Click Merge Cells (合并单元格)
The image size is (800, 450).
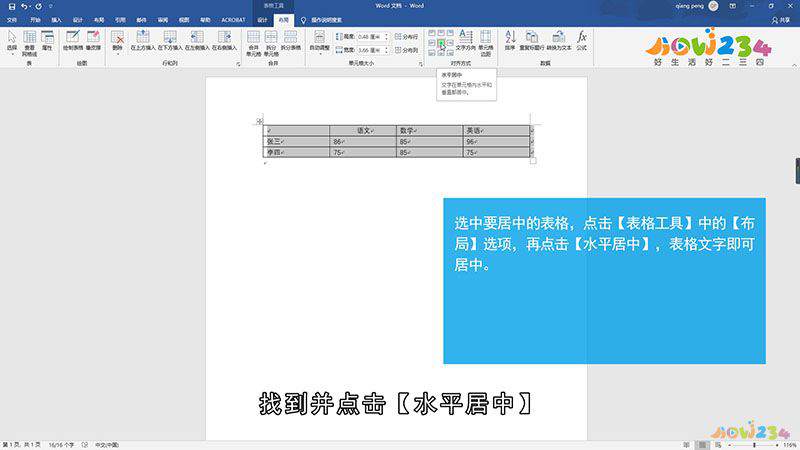point(254,43)
